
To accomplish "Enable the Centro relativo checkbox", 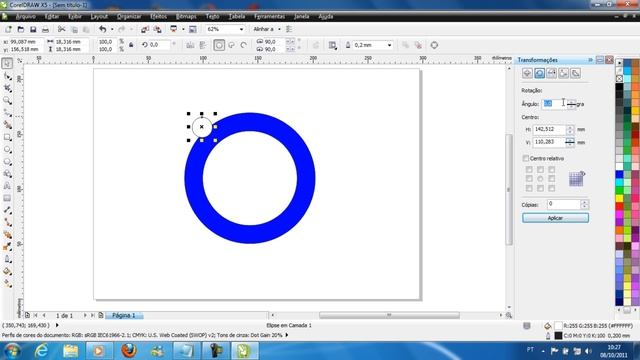I will (525, 158).
